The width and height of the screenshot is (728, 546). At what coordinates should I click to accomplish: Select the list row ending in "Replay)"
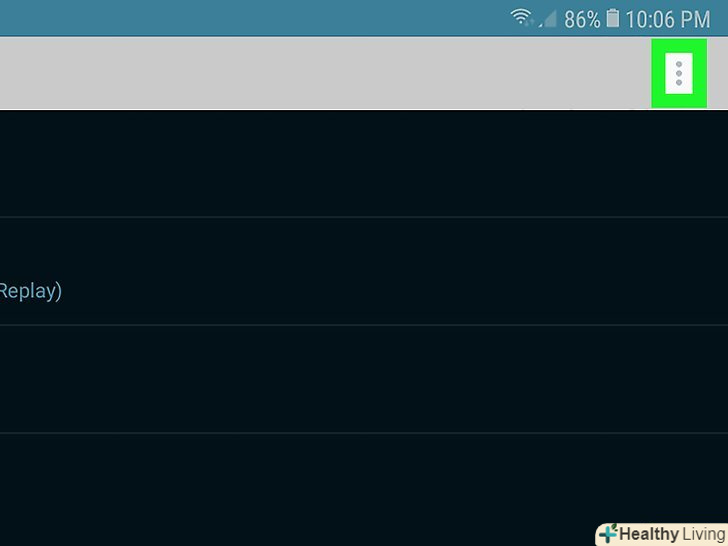click(x=364, y=271)
